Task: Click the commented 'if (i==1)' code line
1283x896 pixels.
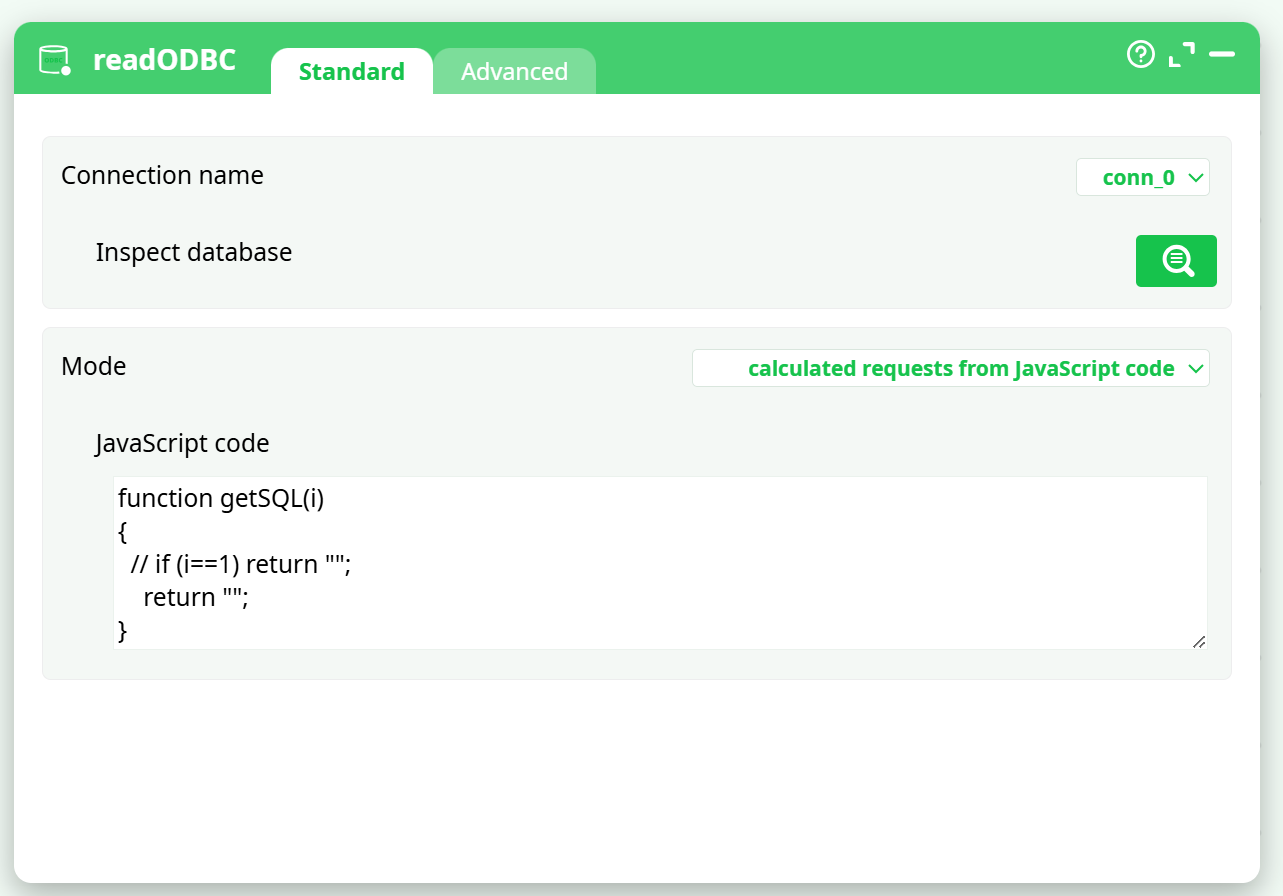Action: click(241, 564)
